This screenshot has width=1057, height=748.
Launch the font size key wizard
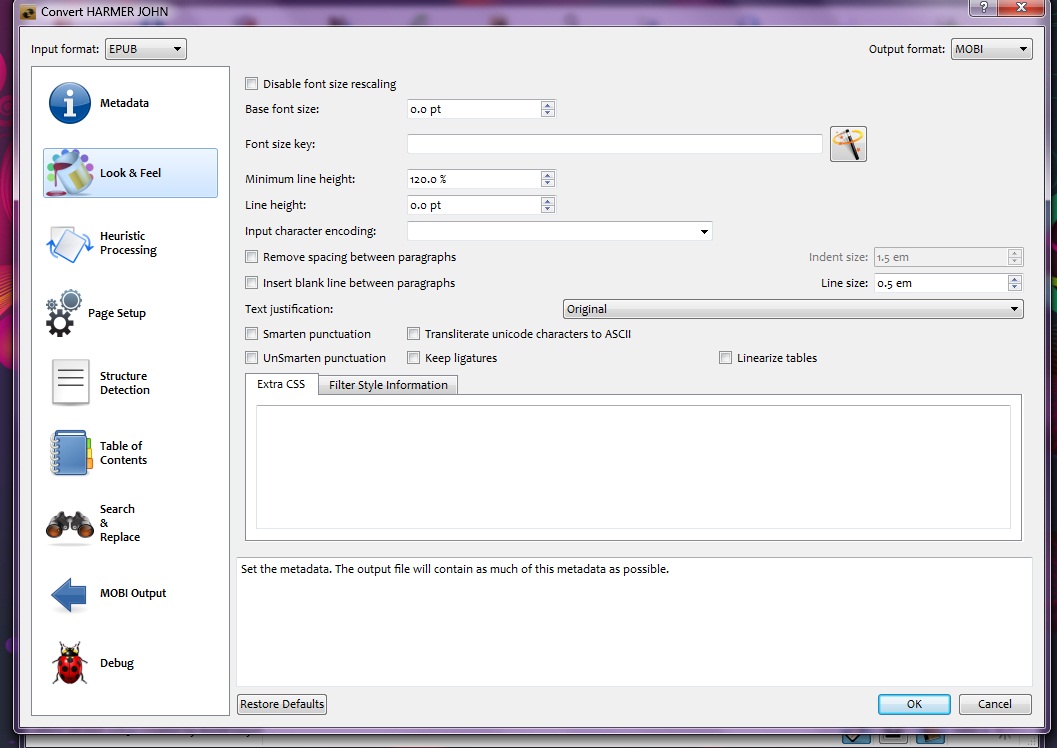pos(848,144)
